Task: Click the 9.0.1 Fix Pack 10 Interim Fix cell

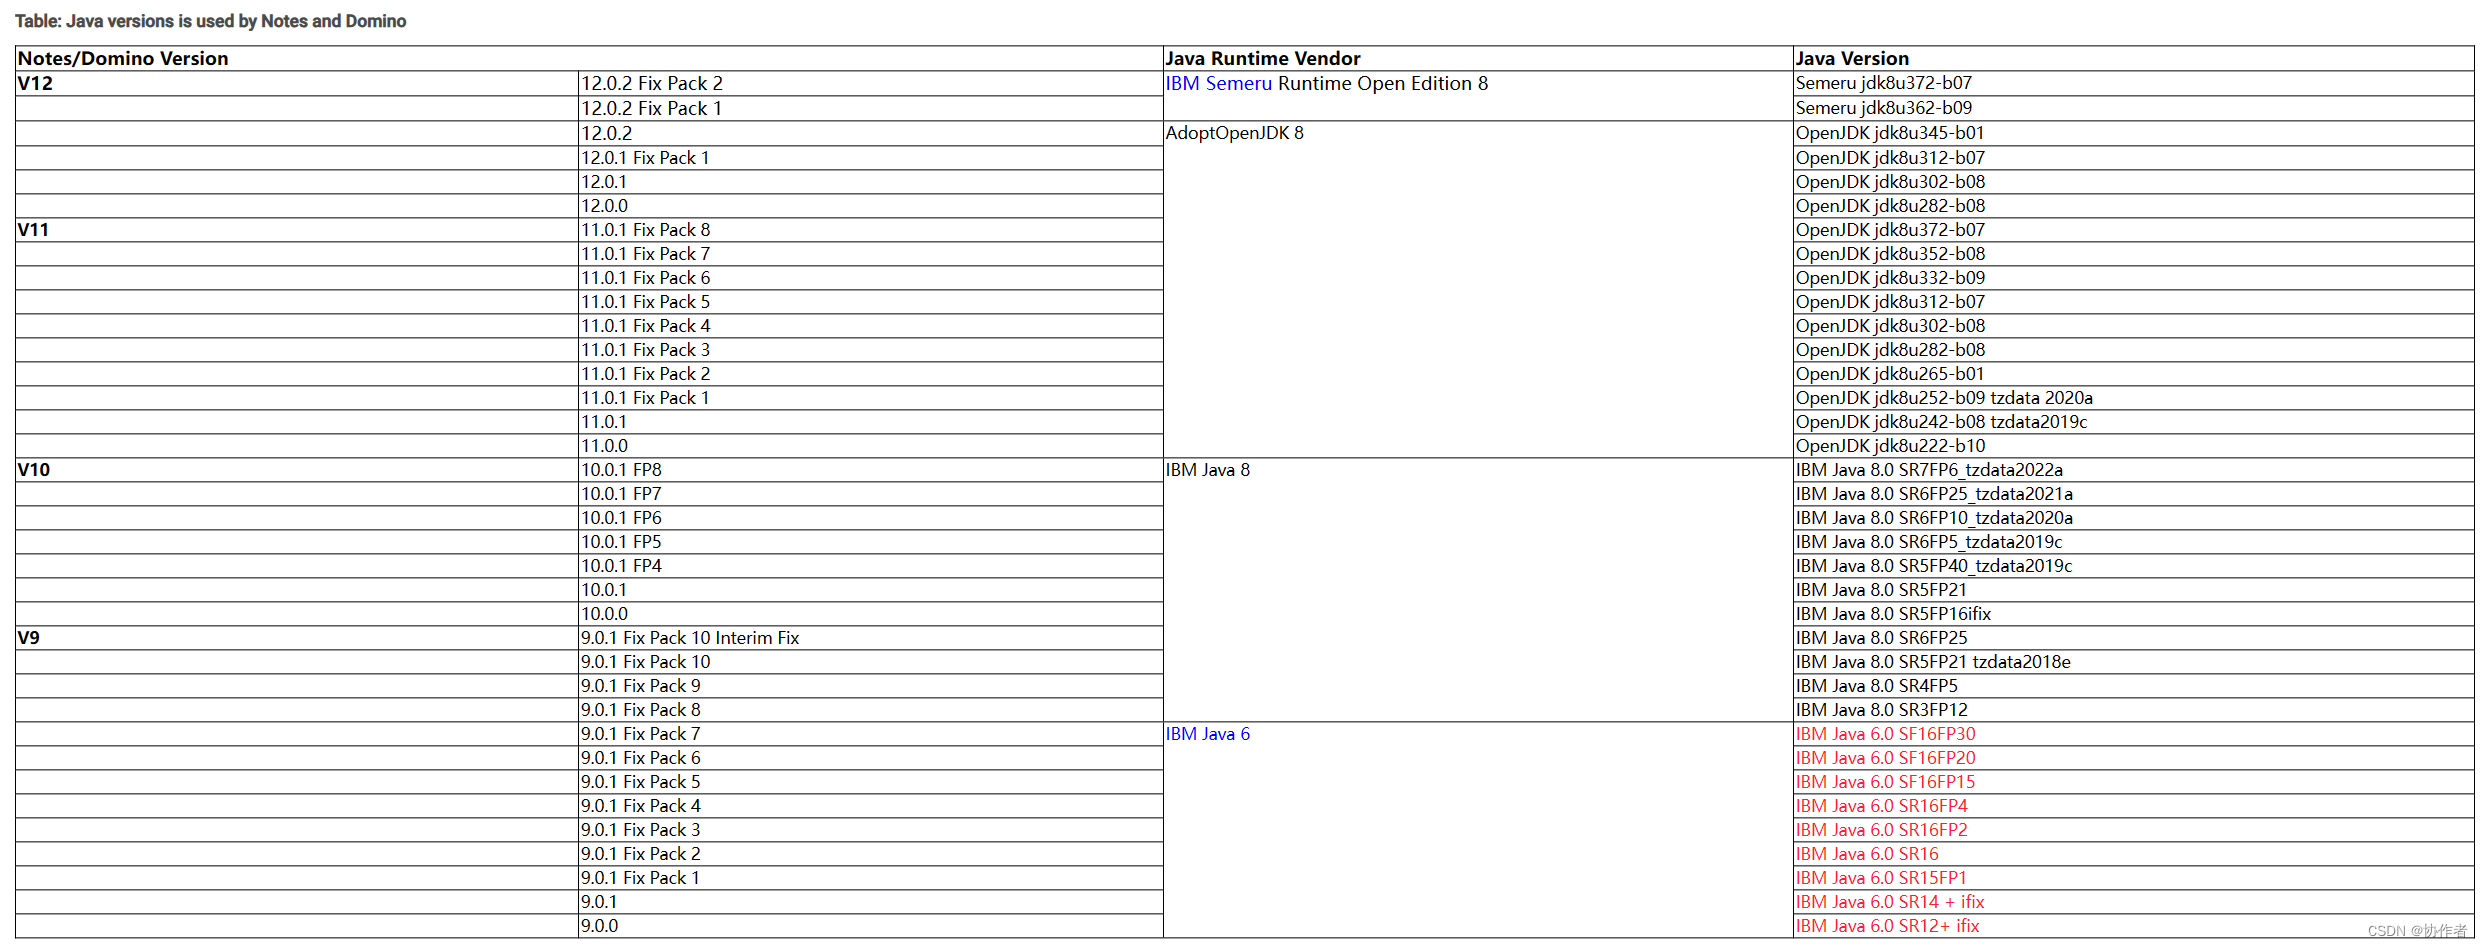Action: click(x=871, y=638)
